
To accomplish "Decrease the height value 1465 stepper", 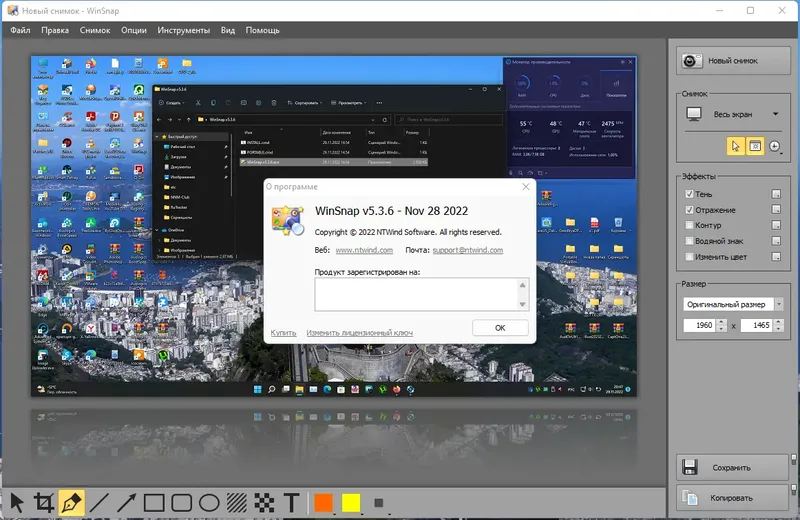I will pyautogui.click(x=779, y=328).
